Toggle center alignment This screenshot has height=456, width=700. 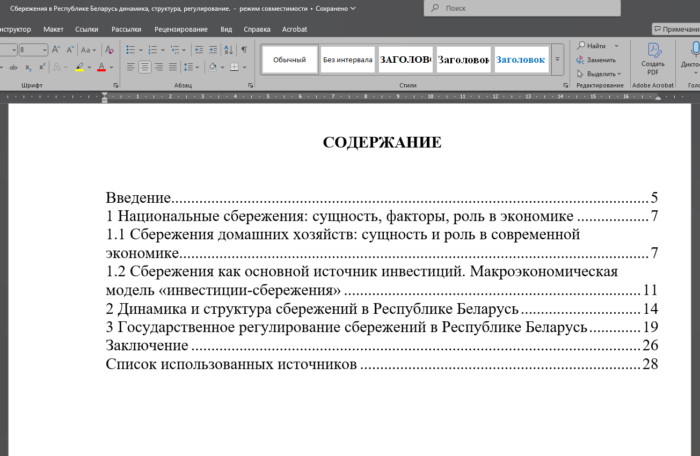(x=145, y=67)
